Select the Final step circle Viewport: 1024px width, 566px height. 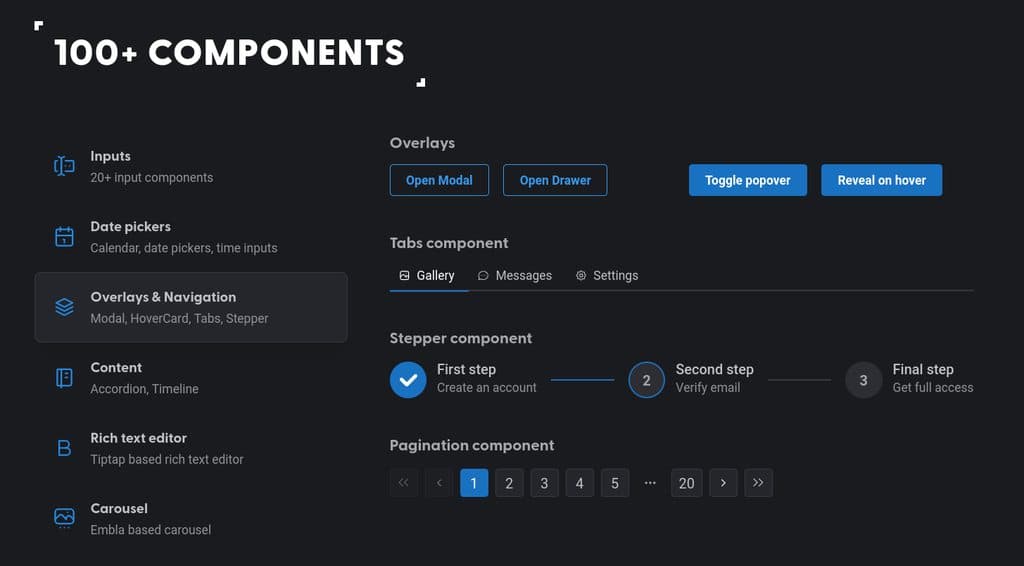[863, 380]
